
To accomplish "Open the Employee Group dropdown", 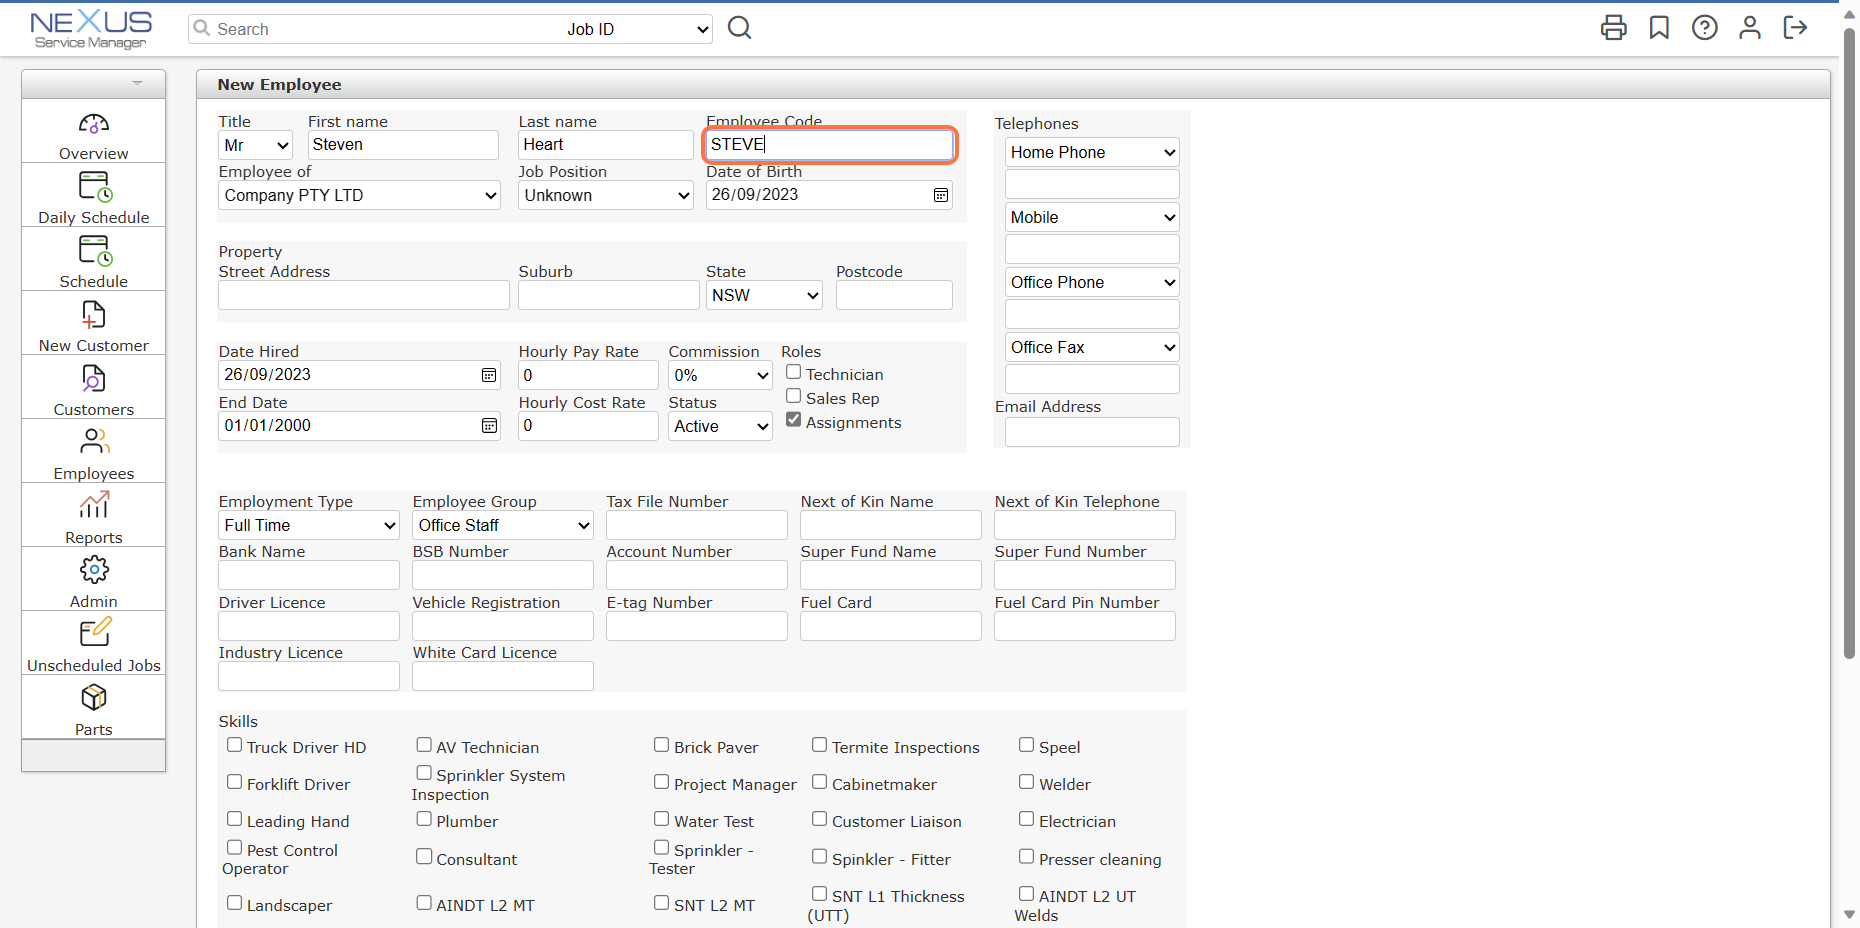I will coord(502,524).
